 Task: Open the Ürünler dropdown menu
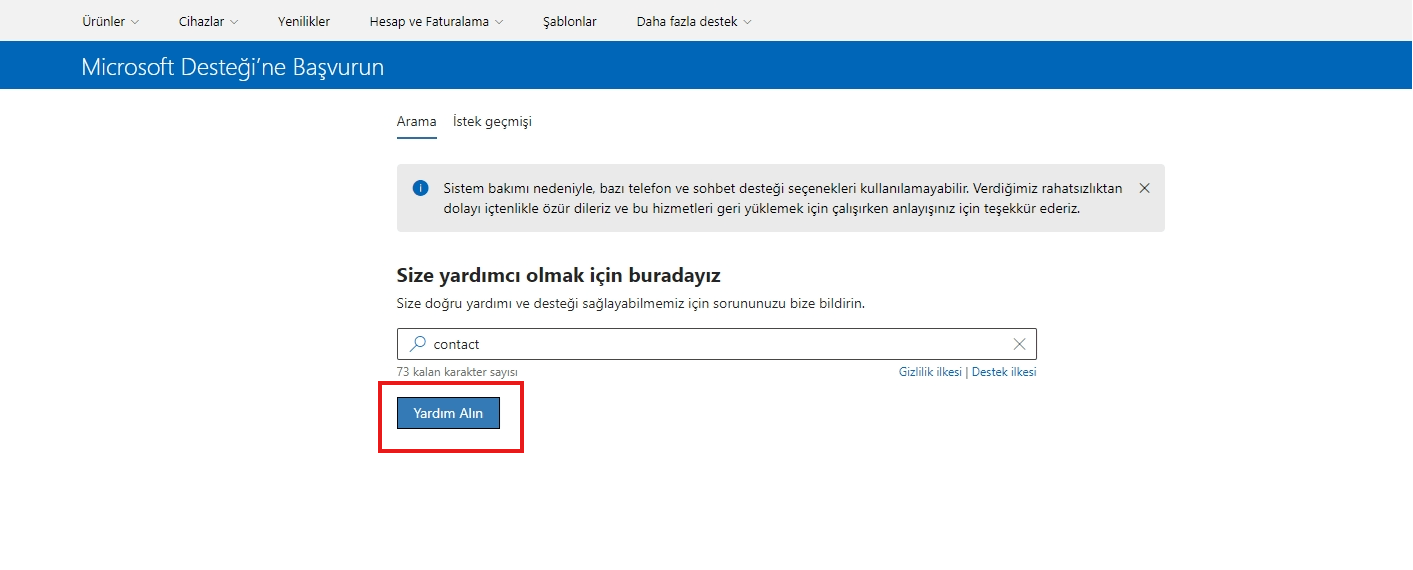tap(110, 21)
